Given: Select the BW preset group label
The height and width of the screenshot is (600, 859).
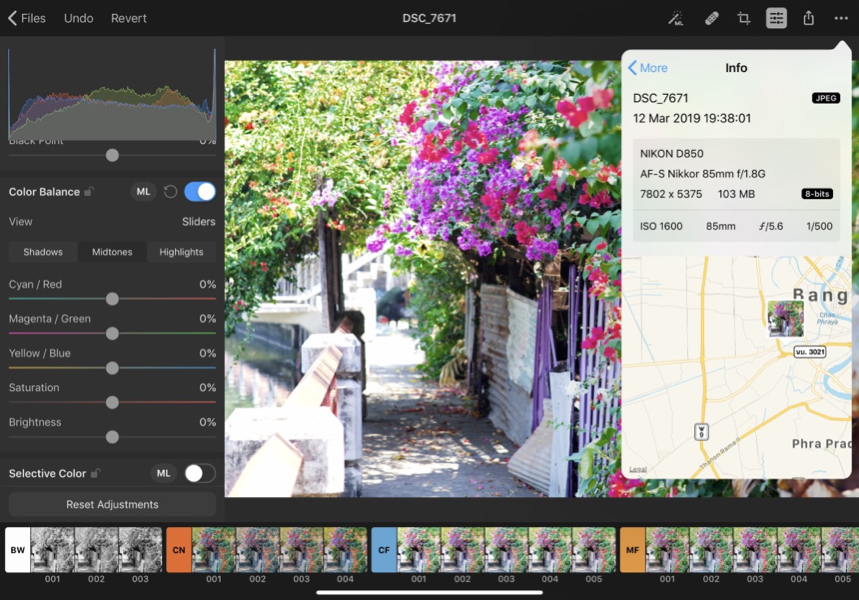Looking at the screenshot, I should coord(18,550).
